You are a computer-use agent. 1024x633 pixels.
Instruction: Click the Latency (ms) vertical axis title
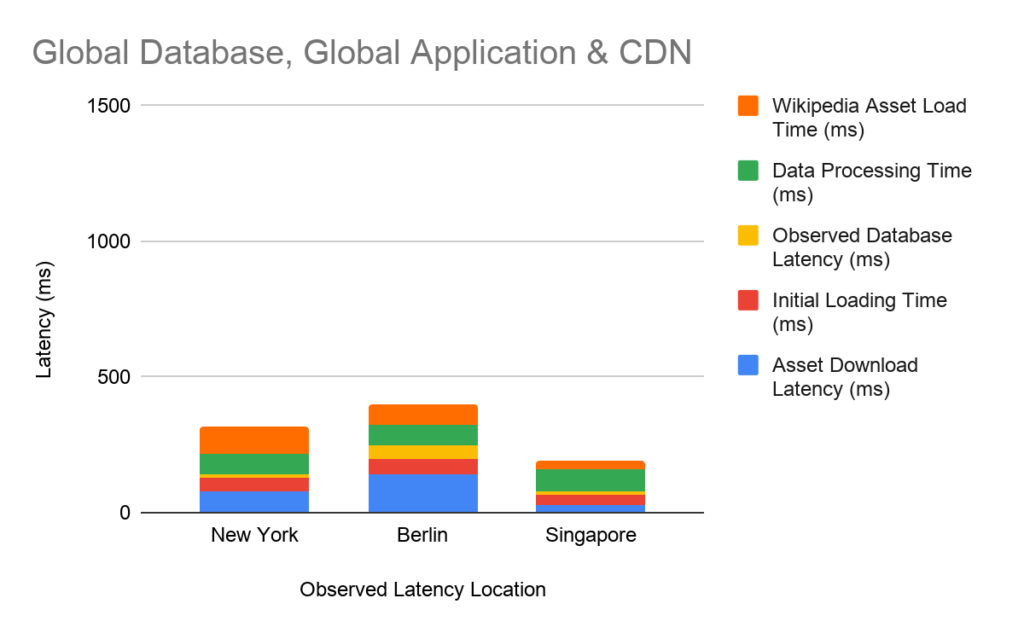pyautogui.click(x=43, y=319)
